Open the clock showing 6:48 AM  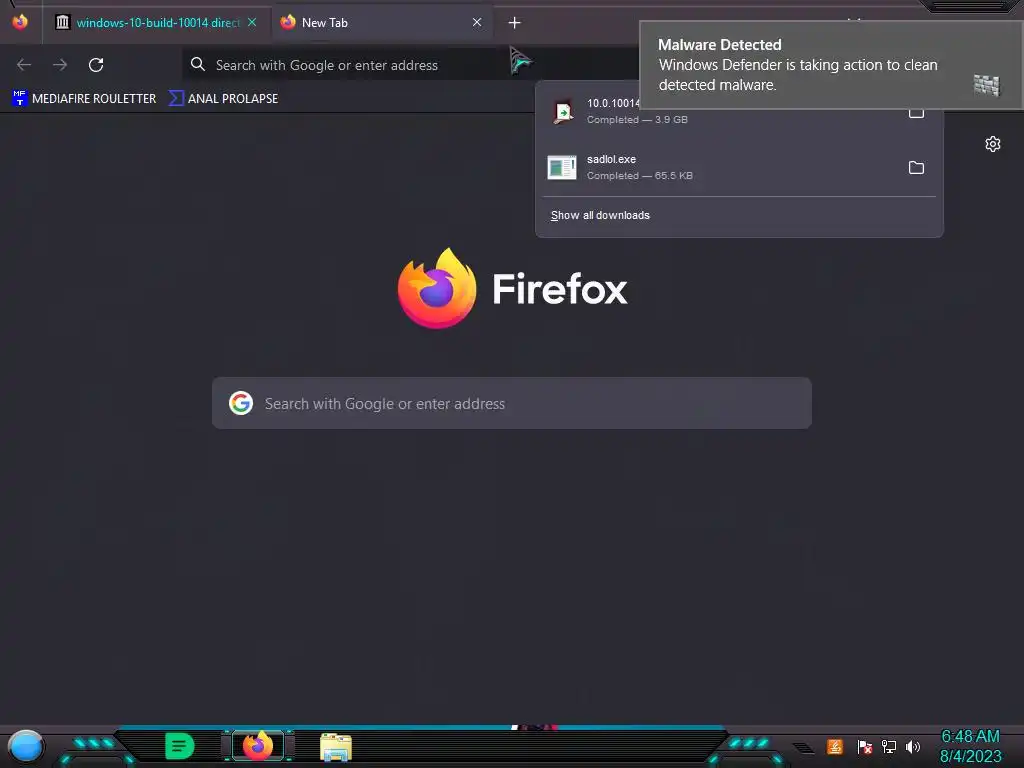click(970, 746)
